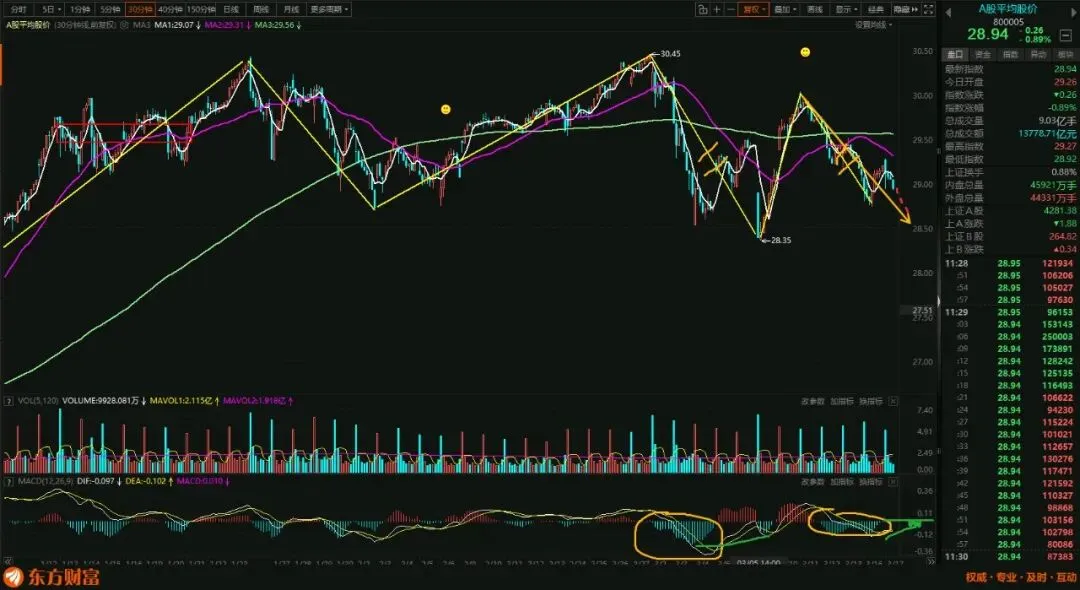Click the 11:28 trade row

[1010, 264]
